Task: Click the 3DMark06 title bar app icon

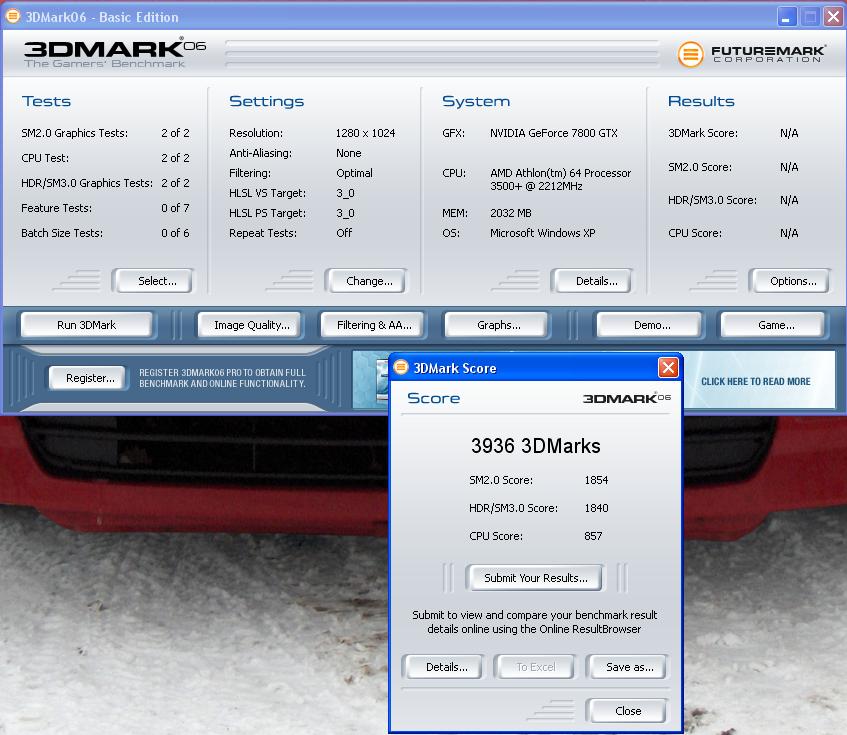Action: [x=12, y=16]
